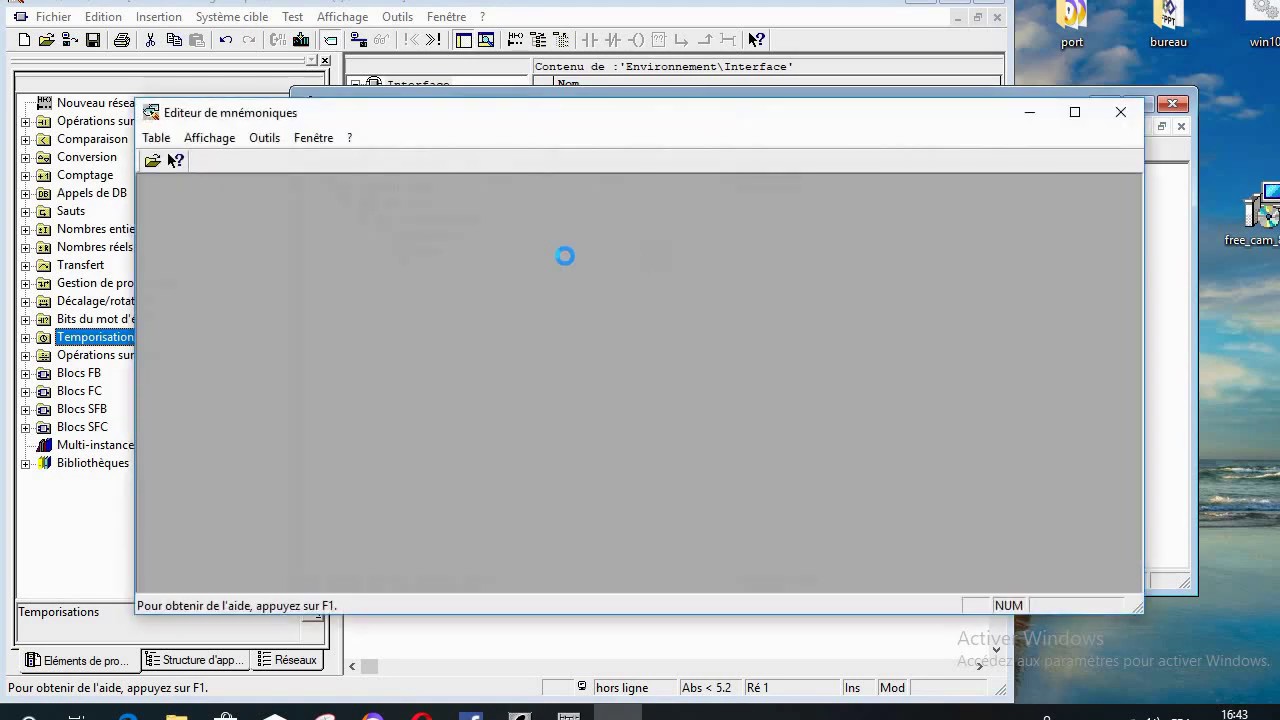The image size is (1280, 720).
Task: Click open folder icon in Editeur de mnémoniques
Action: coord(152,161)
